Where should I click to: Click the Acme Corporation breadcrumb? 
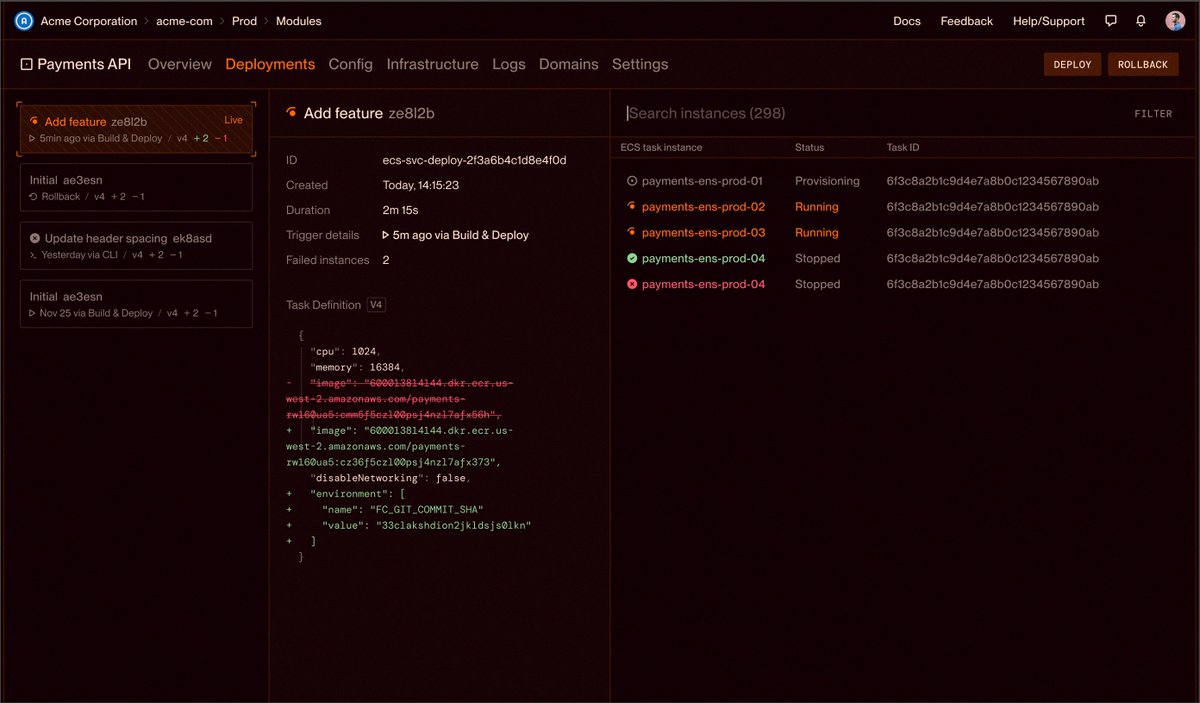pos(89,21)
